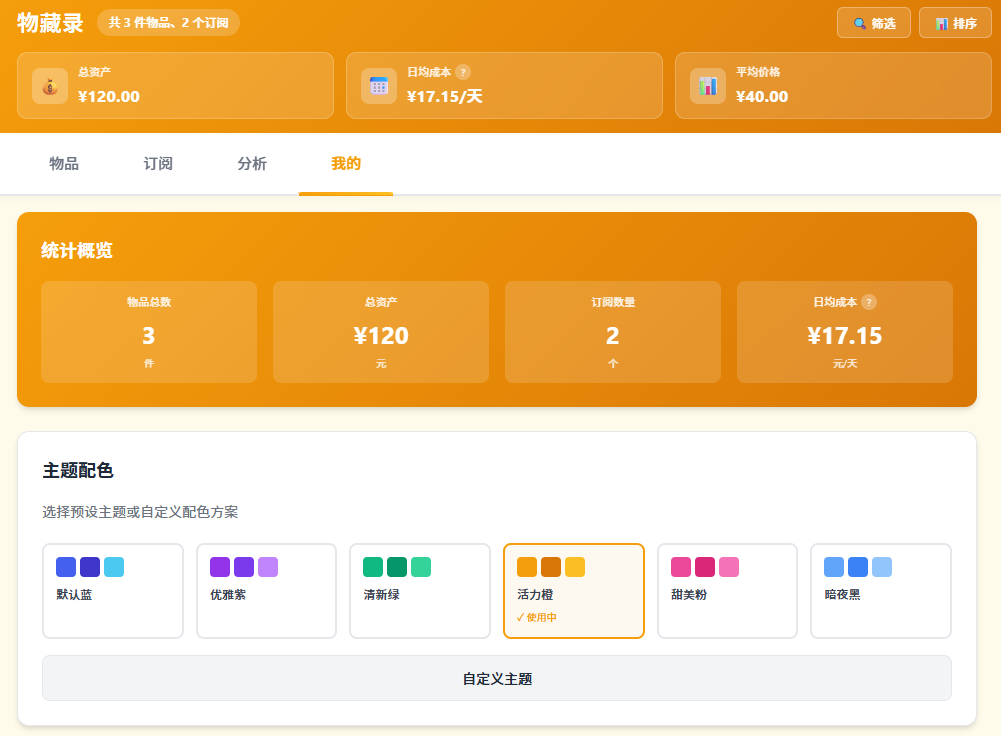Viewport: 1001px width, 736px height.
Task: Expand the 自定义主题 custom theme section
Action: click(497, 679)
